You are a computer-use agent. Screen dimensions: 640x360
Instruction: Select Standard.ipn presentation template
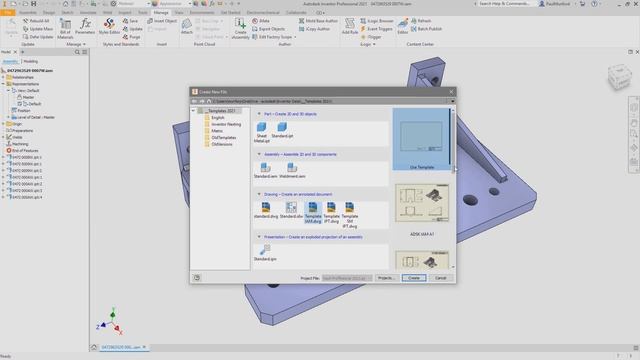(265, 253)
